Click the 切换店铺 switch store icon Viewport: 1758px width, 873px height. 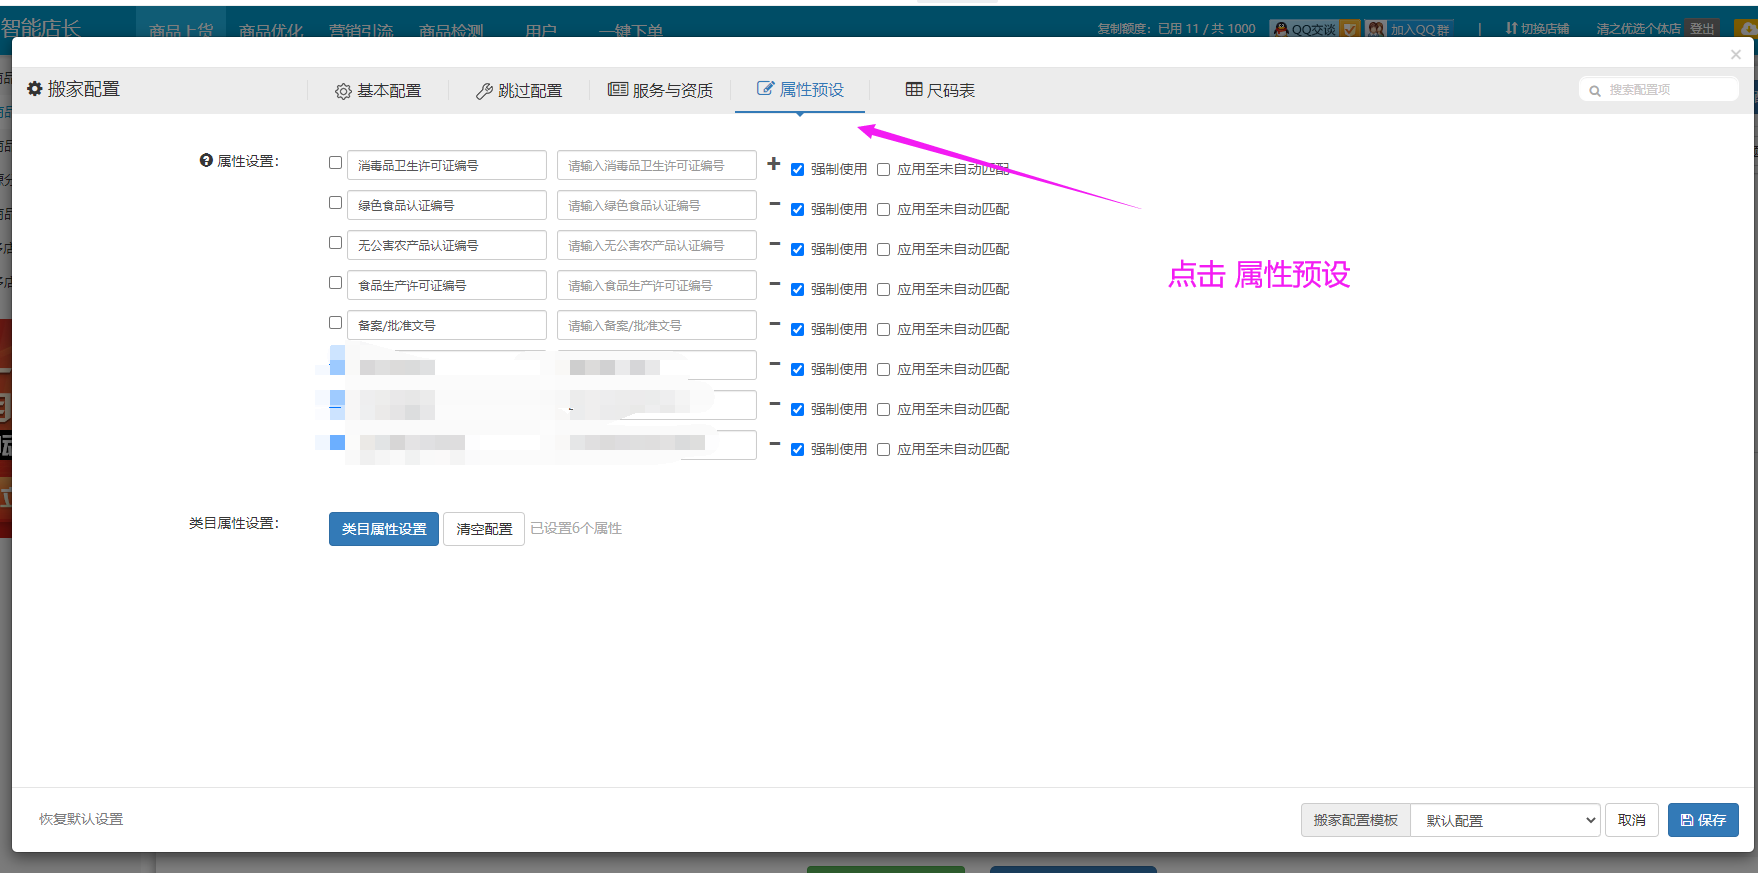point(1511,29)
